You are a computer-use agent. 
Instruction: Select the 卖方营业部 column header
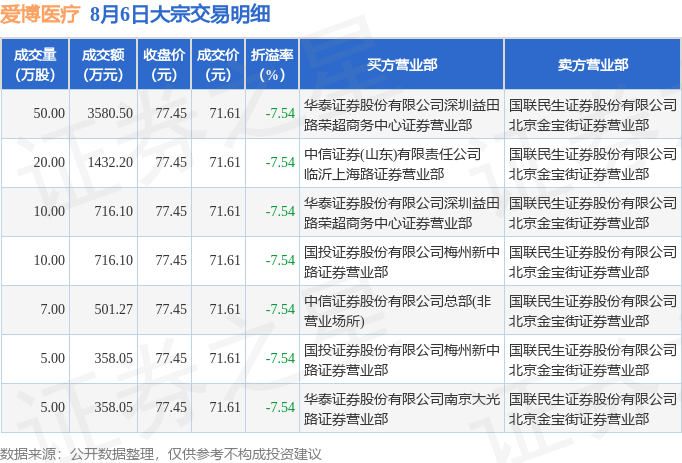(x=593, y=64)
